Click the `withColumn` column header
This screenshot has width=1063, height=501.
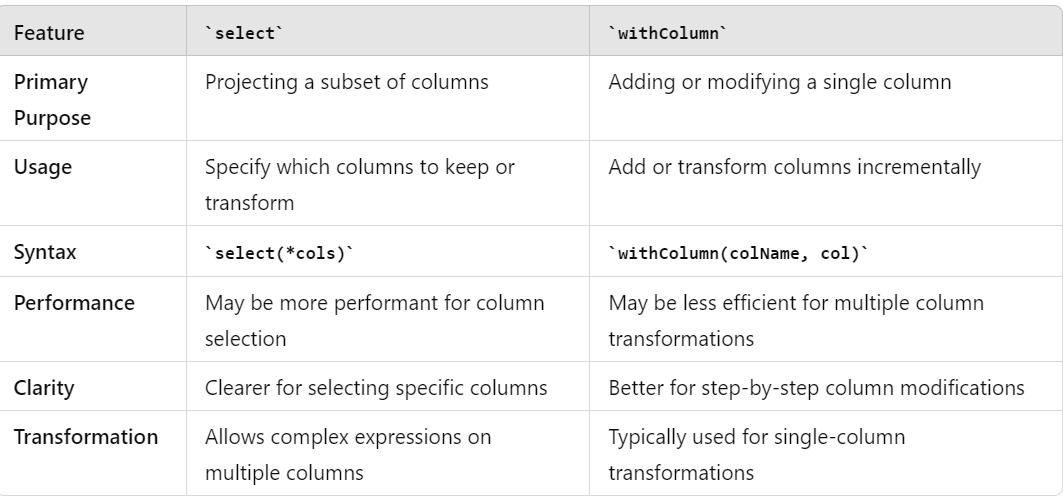(667, 33)
